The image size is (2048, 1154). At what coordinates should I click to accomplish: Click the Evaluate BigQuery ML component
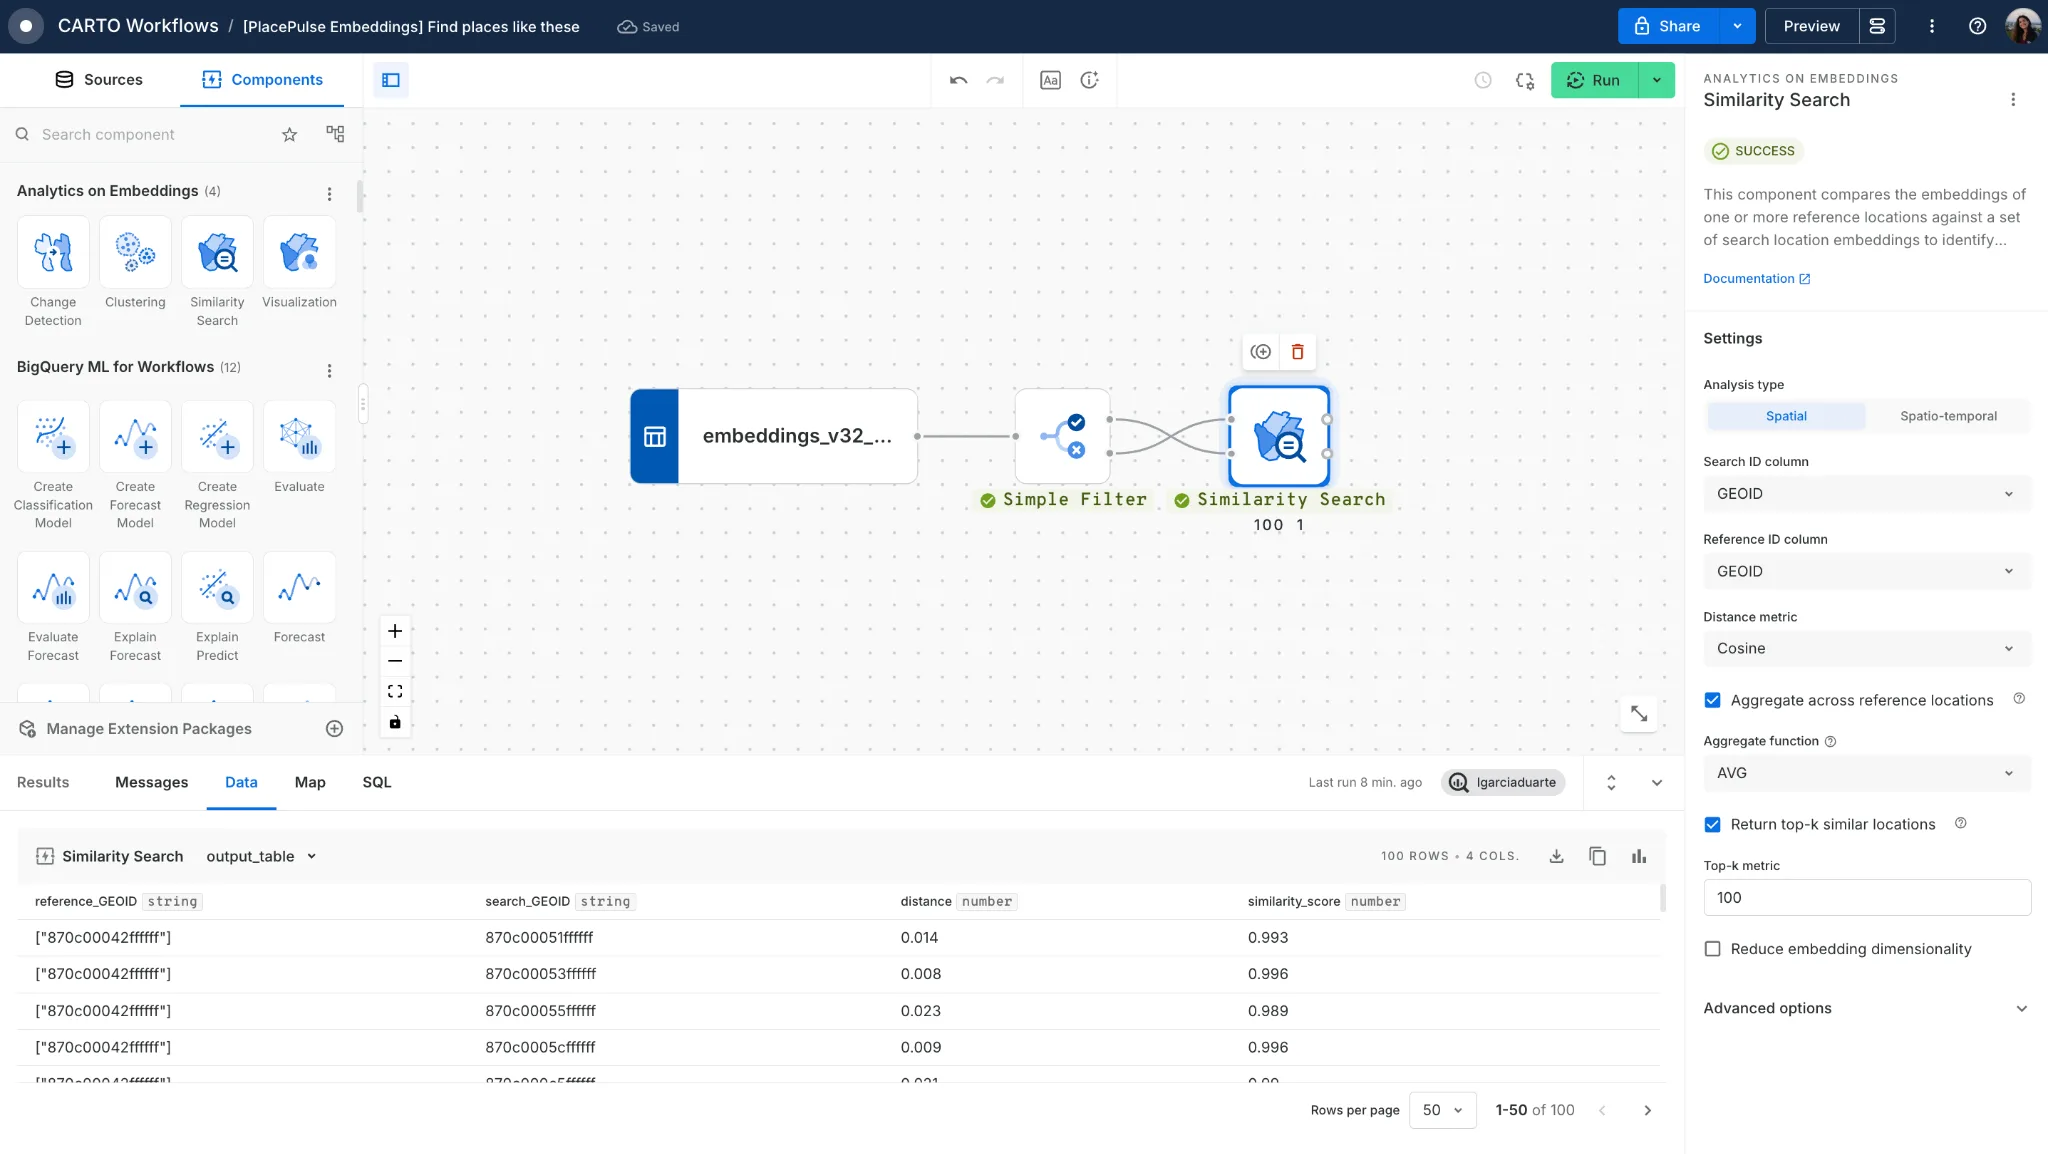tap(299, 436)
